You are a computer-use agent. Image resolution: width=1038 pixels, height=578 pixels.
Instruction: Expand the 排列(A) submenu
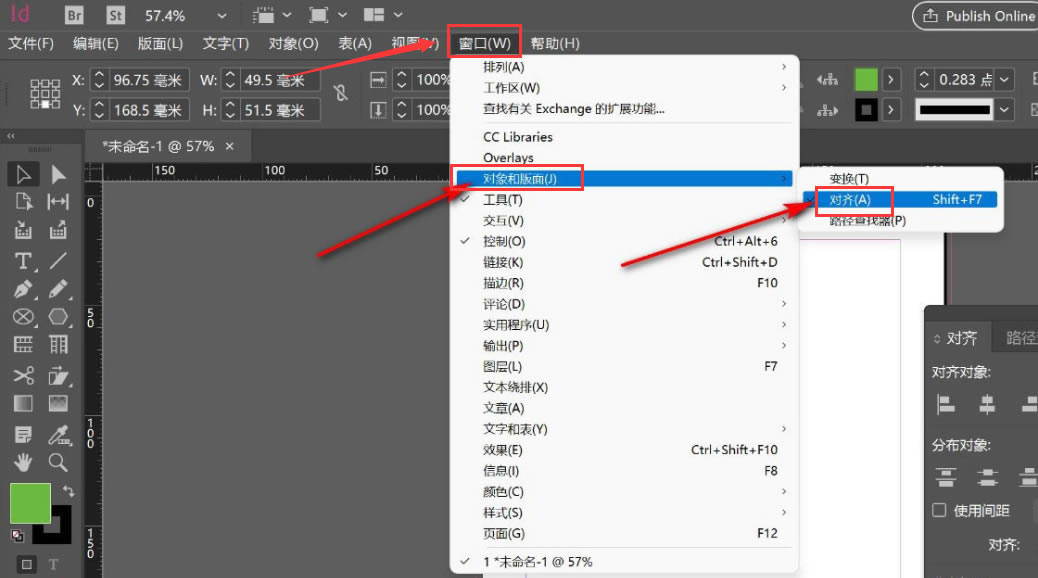pos(624,67)
